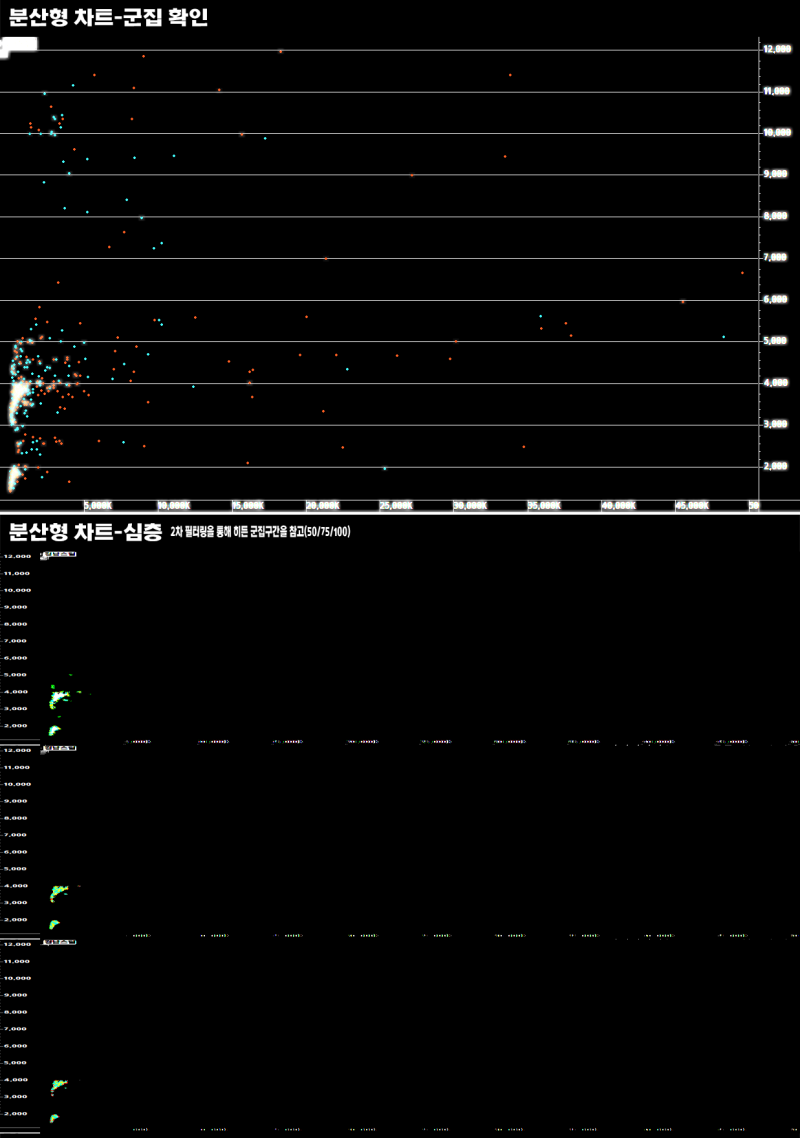Click the 10,000 label of the second deep-dive chart

[x=17, y=784]
